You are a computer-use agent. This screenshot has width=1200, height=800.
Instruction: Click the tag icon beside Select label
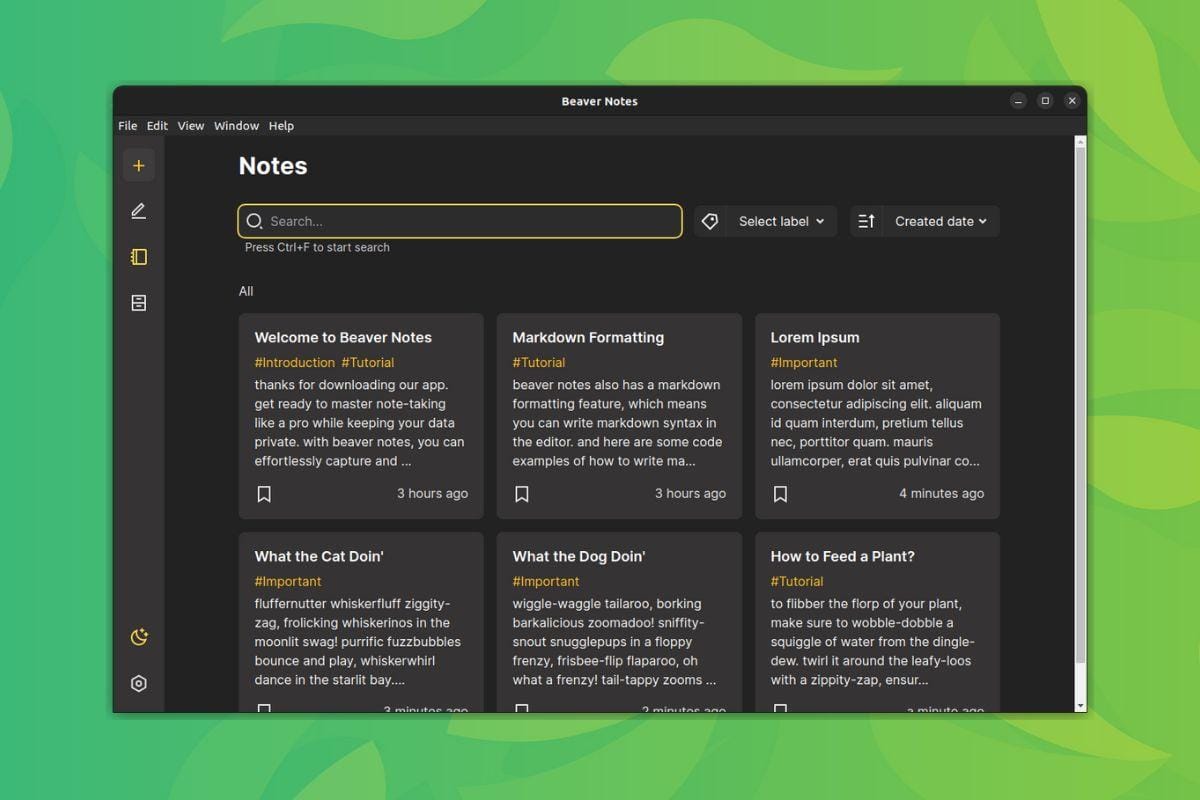[x=710, y=221]
